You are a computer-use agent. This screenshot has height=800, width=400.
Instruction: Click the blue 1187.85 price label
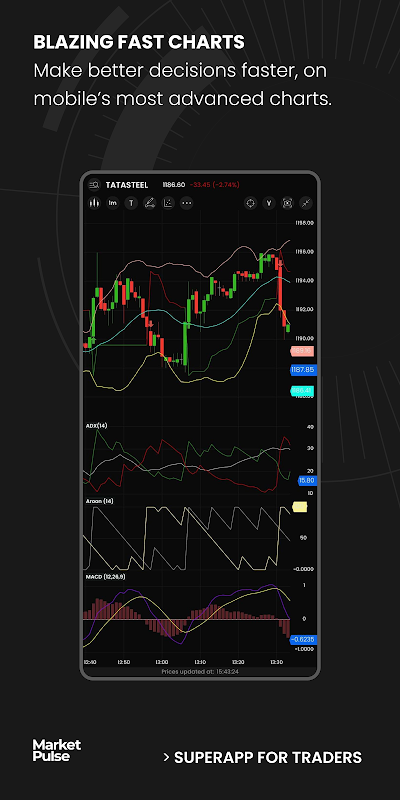point(303,370)
